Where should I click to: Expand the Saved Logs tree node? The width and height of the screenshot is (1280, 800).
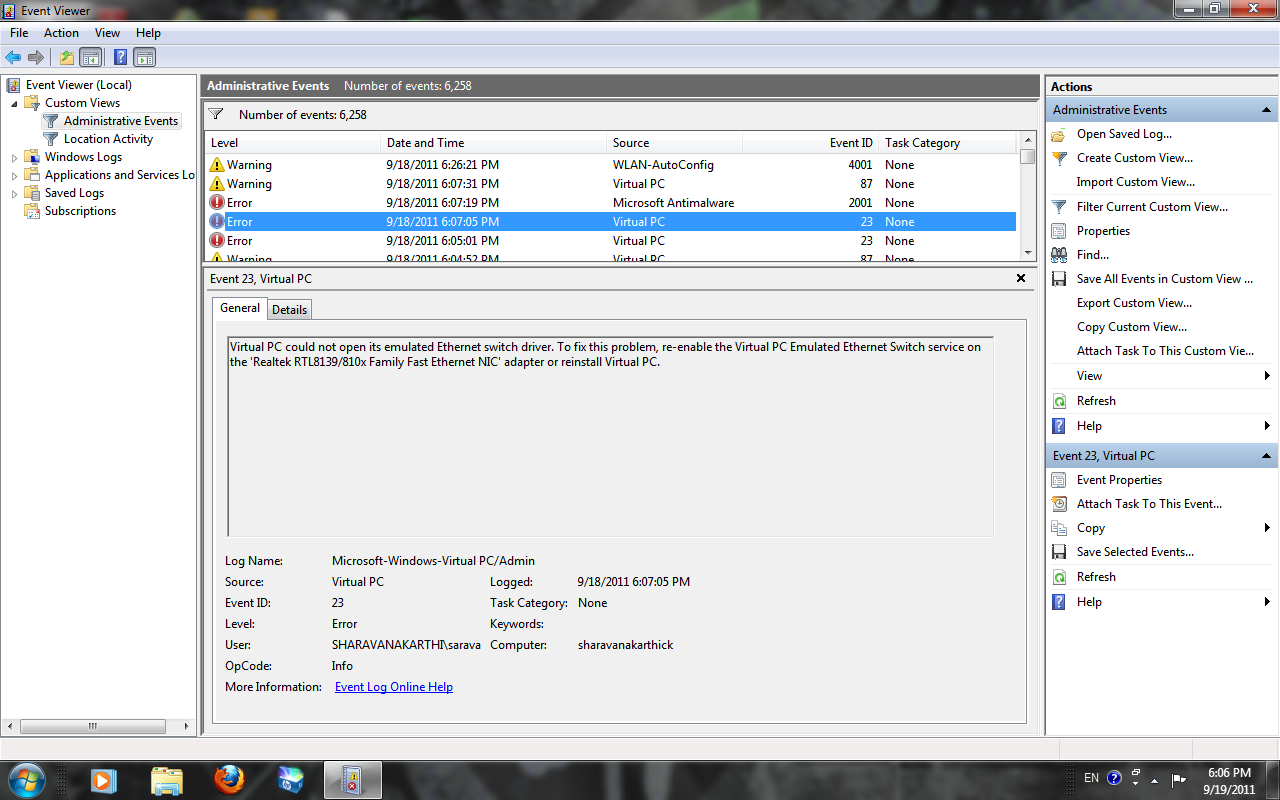pyautogui.click(x=15, y=193)
